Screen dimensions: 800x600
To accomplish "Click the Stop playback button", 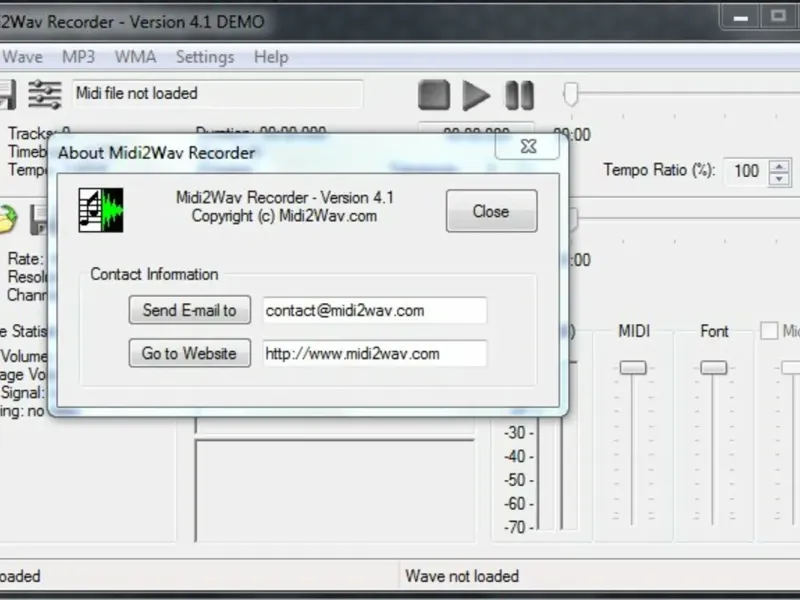I will (434, 95).
